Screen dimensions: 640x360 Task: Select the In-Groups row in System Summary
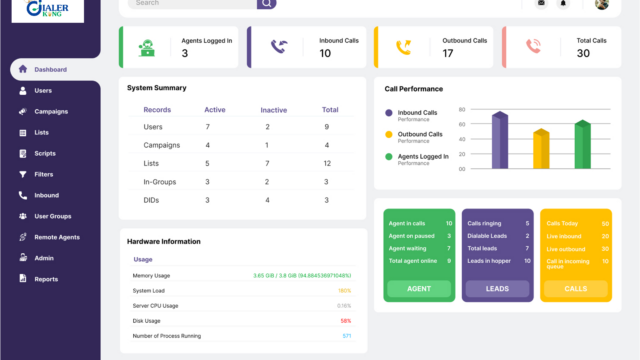click(242, 182)
